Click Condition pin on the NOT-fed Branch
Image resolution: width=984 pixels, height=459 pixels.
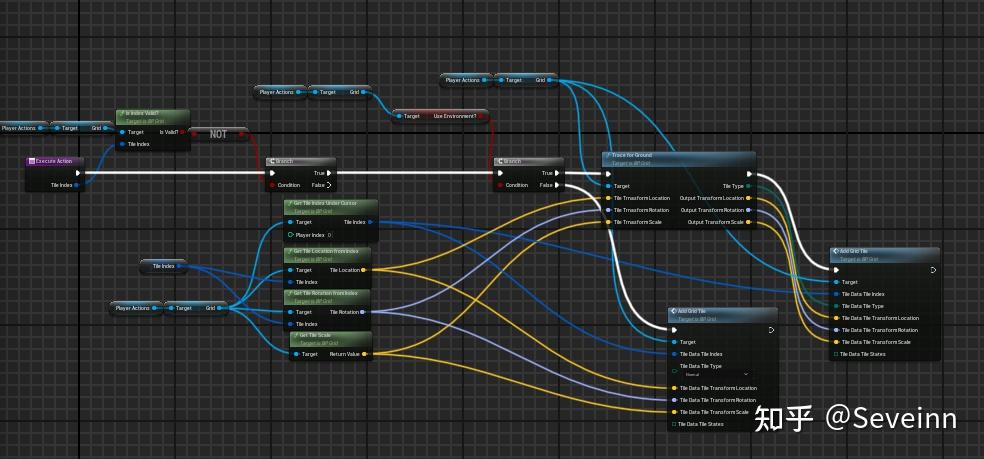pyautogui.click(x=272, y=185)
